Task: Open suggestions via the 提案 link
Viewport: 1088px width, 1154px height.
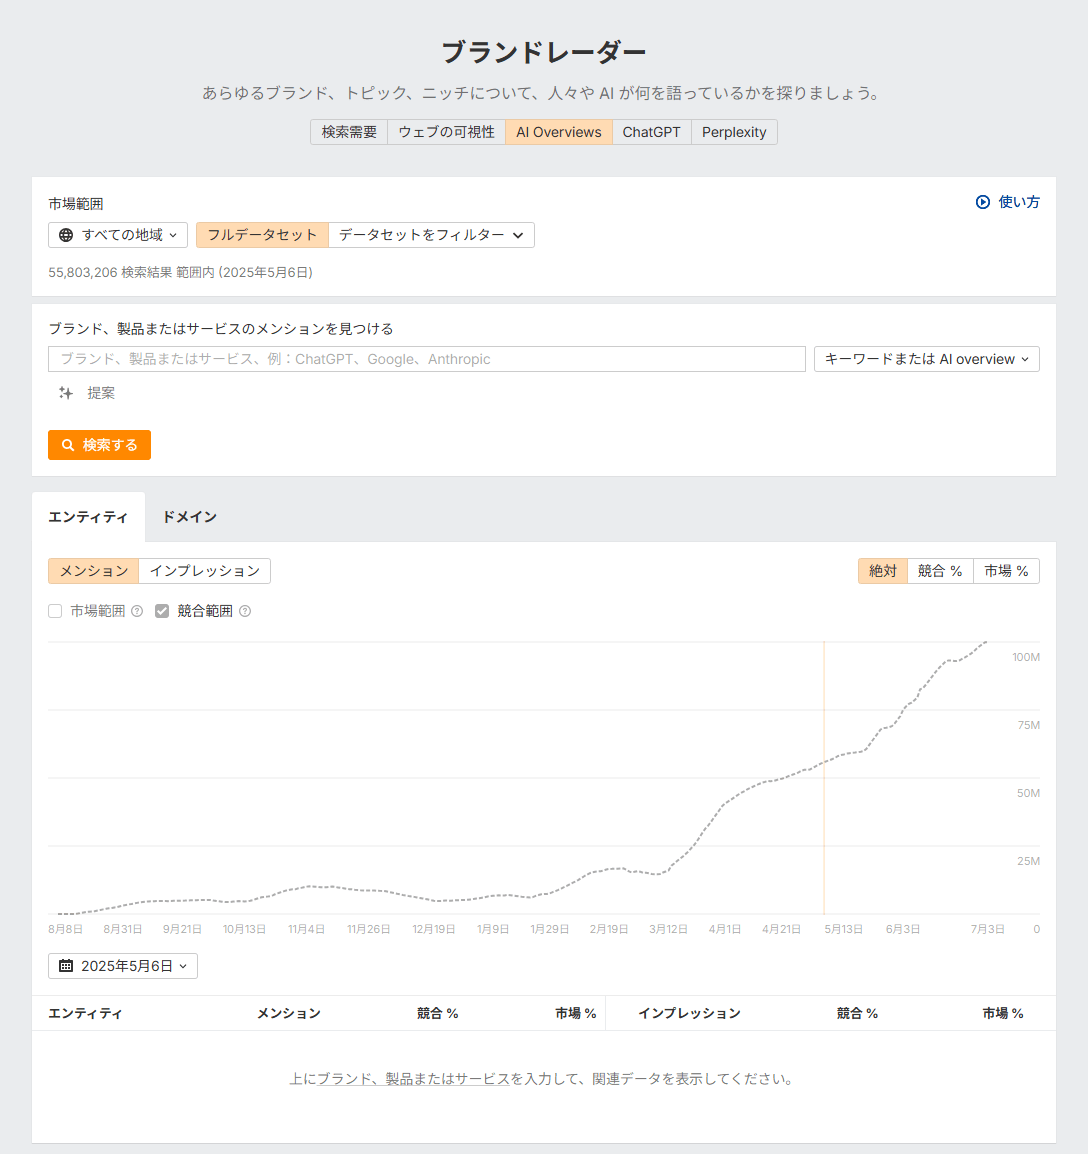Action: click(100, 393)
